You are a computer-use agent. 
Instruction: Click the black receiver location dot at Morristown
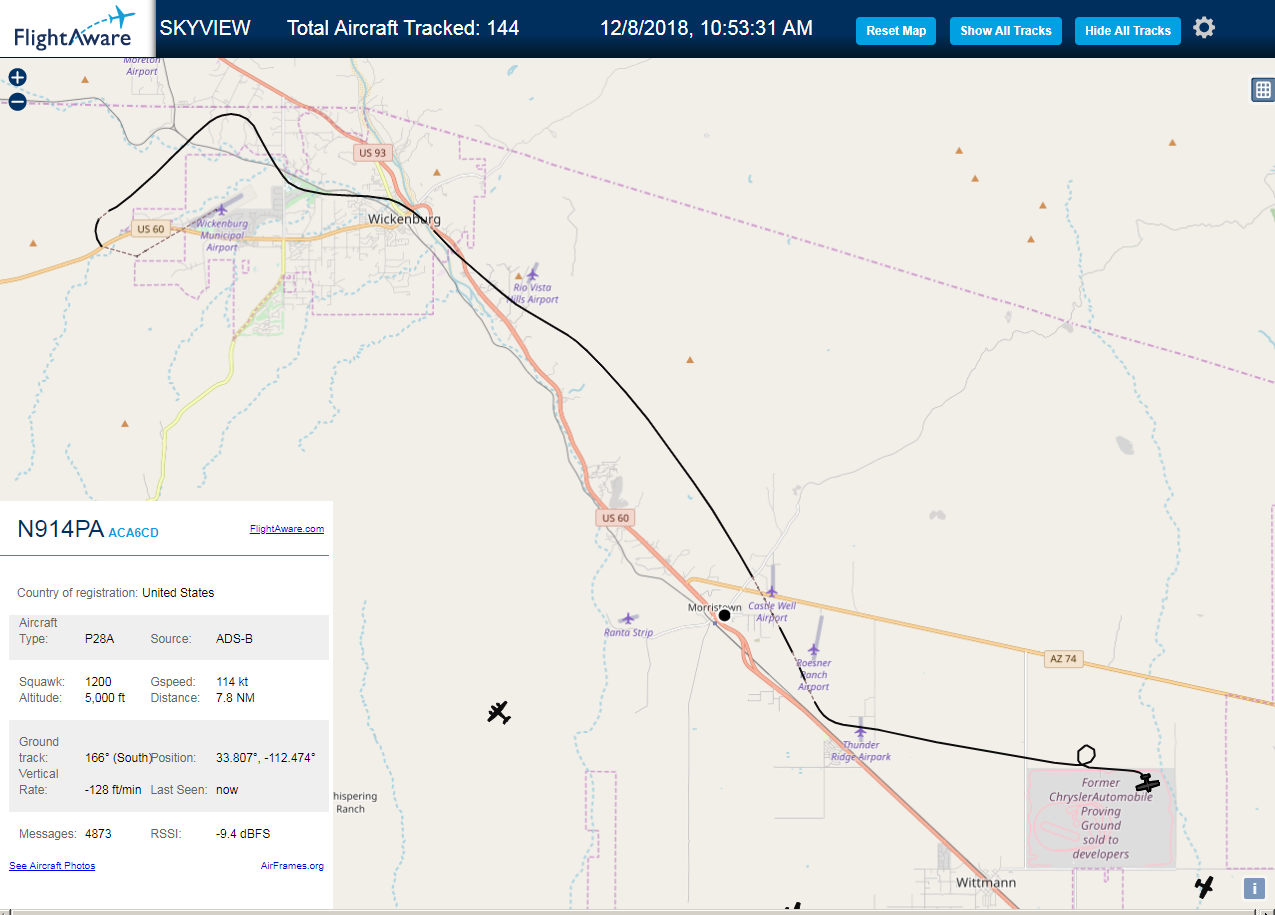point(724,615)
